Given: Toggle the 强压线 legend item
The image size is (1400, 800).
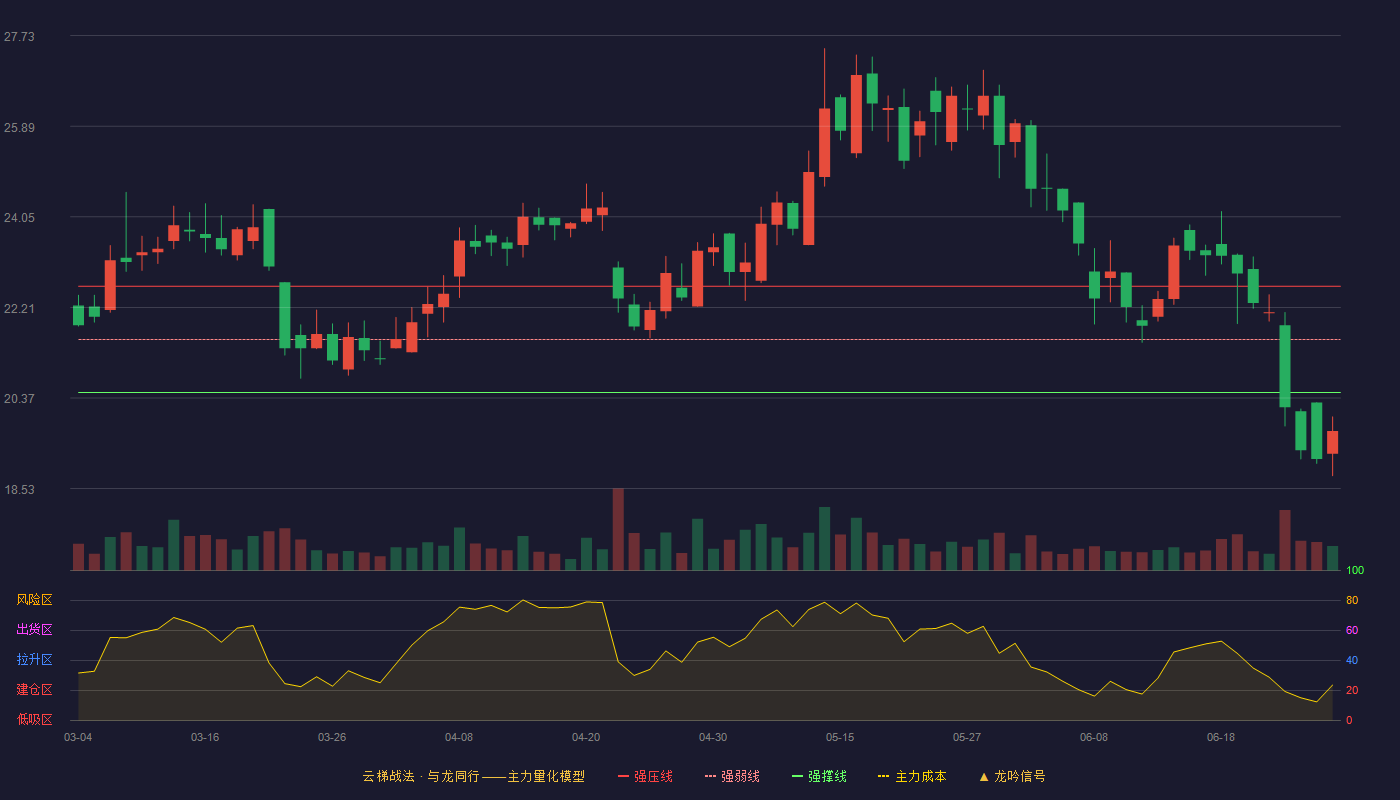Looking at the screenshot, I should coord(645,776).
